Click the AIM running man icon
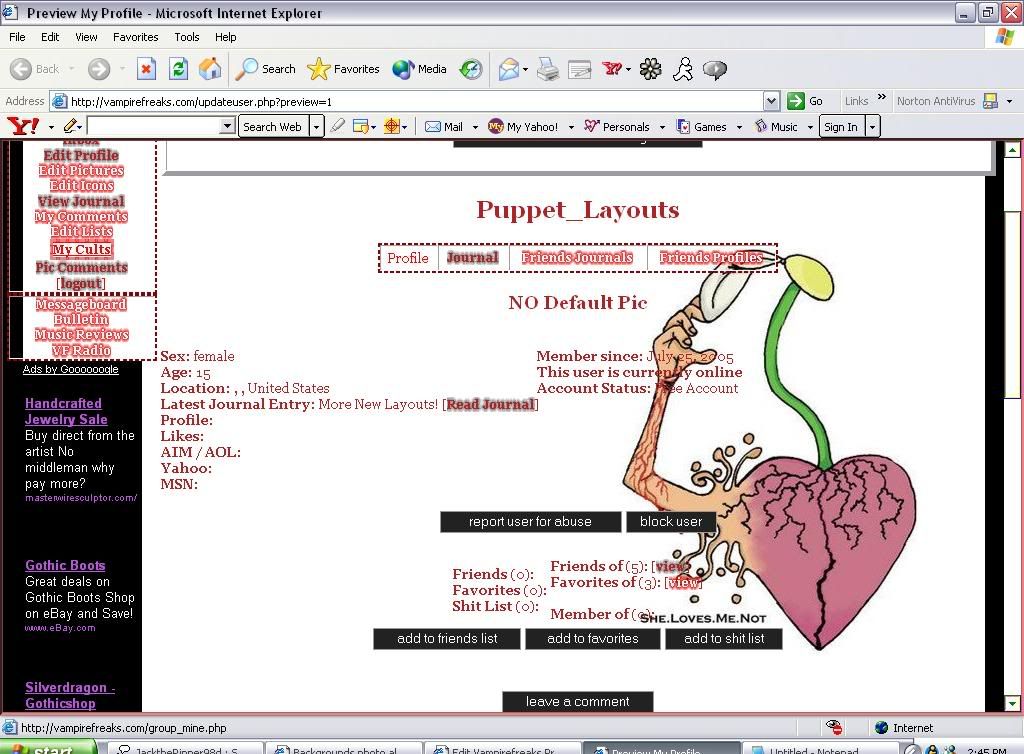The width and height of the screenshot is (1024, 754). (x=683, y=69)
